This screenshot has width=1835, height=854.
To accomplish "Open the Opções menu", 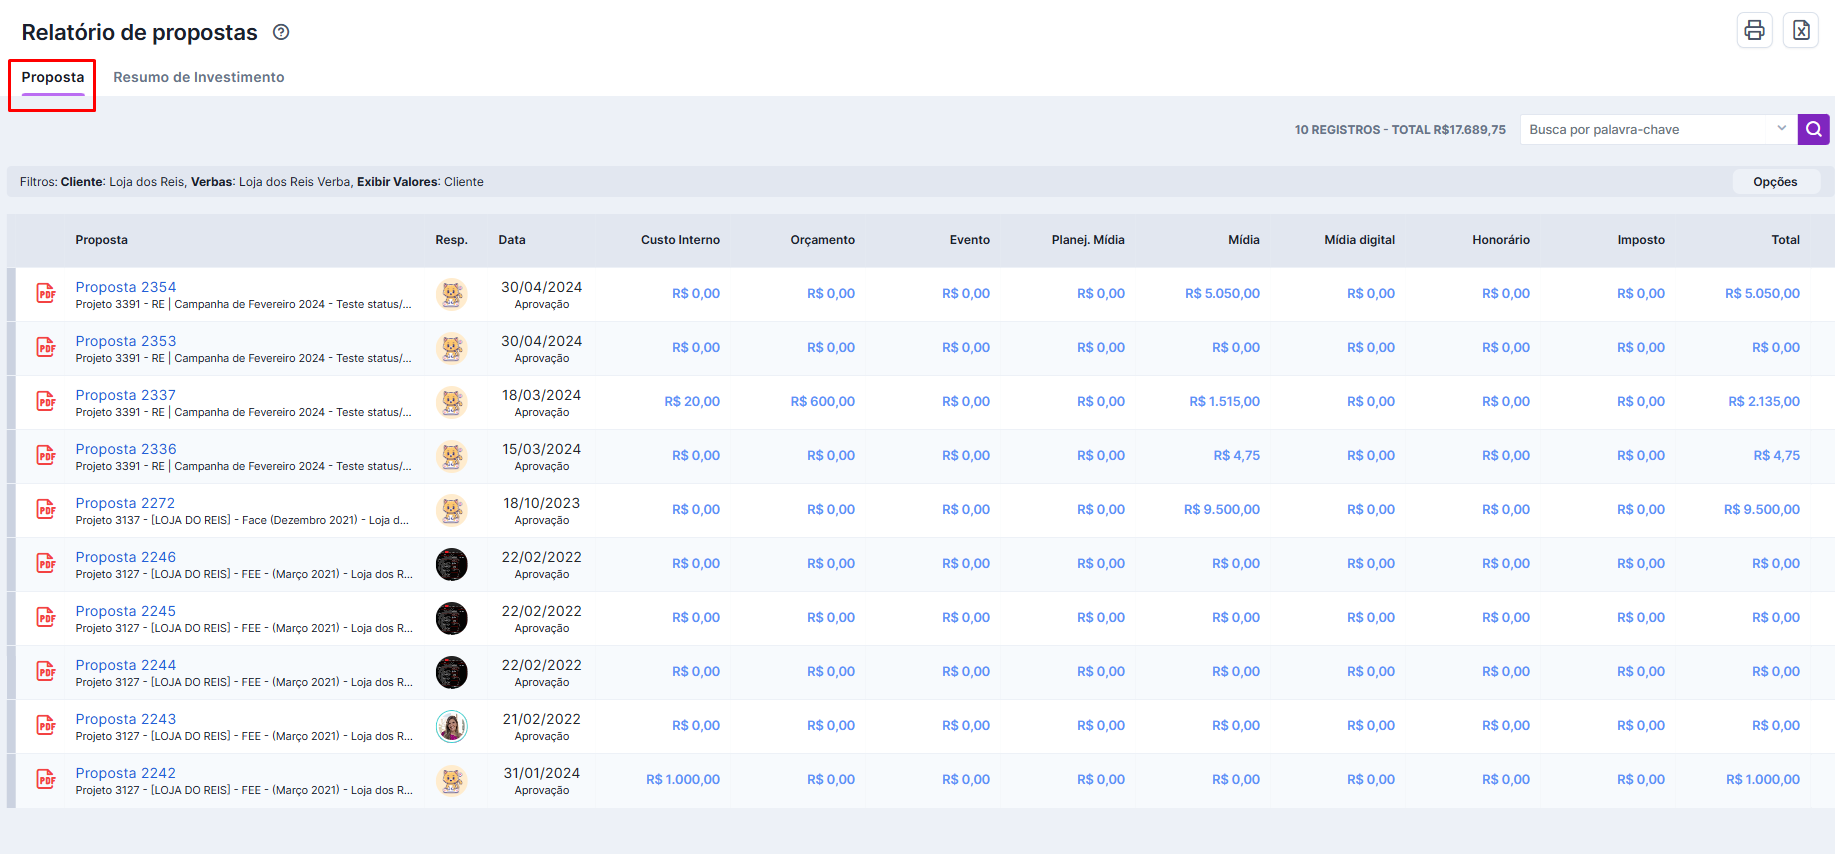I will [x=1775, y=182].
